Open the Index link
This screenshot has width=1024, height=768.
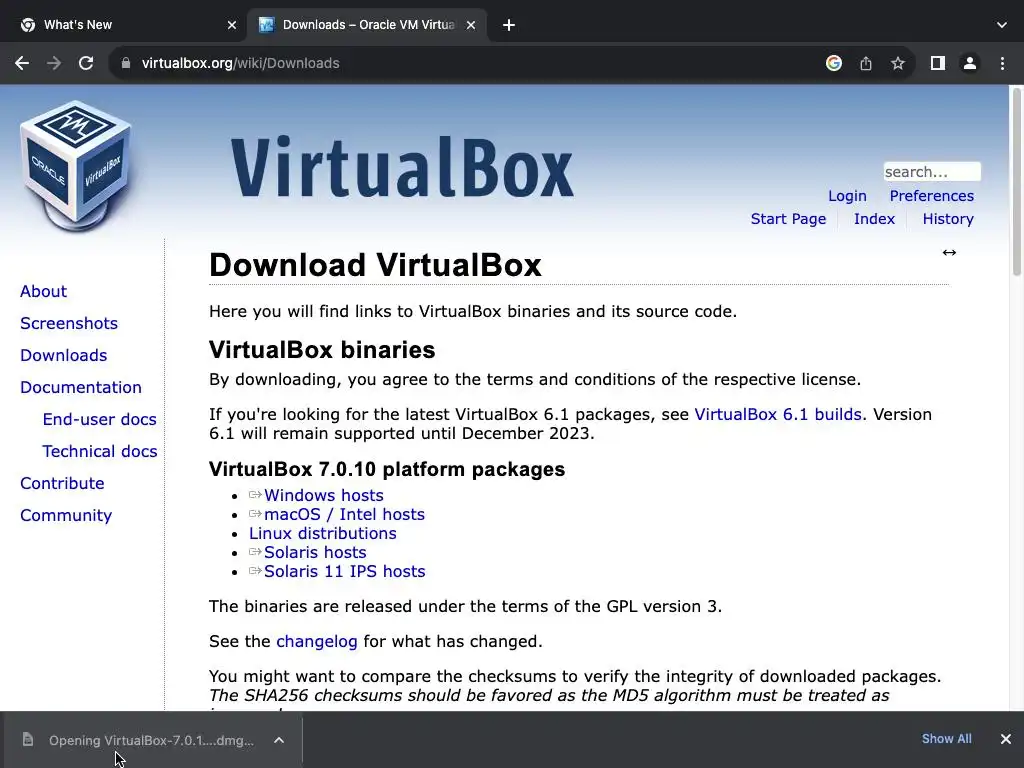(x=874, y=219)
